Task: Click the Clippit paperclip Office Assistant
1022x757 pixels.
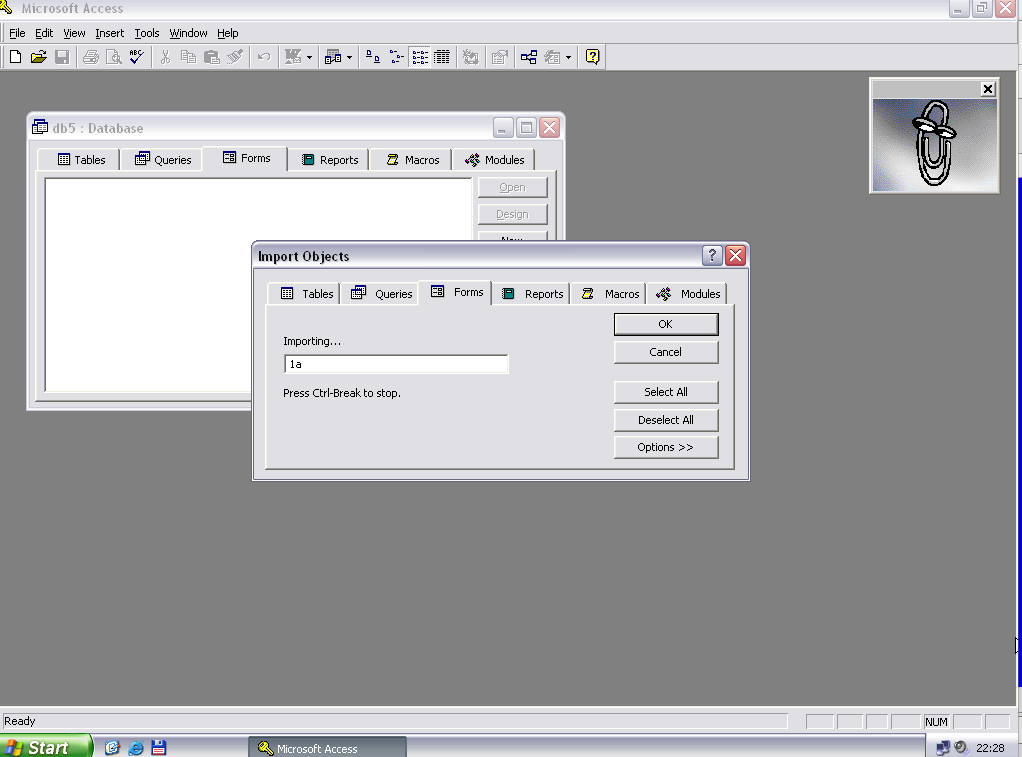Action: click(934, 145)
